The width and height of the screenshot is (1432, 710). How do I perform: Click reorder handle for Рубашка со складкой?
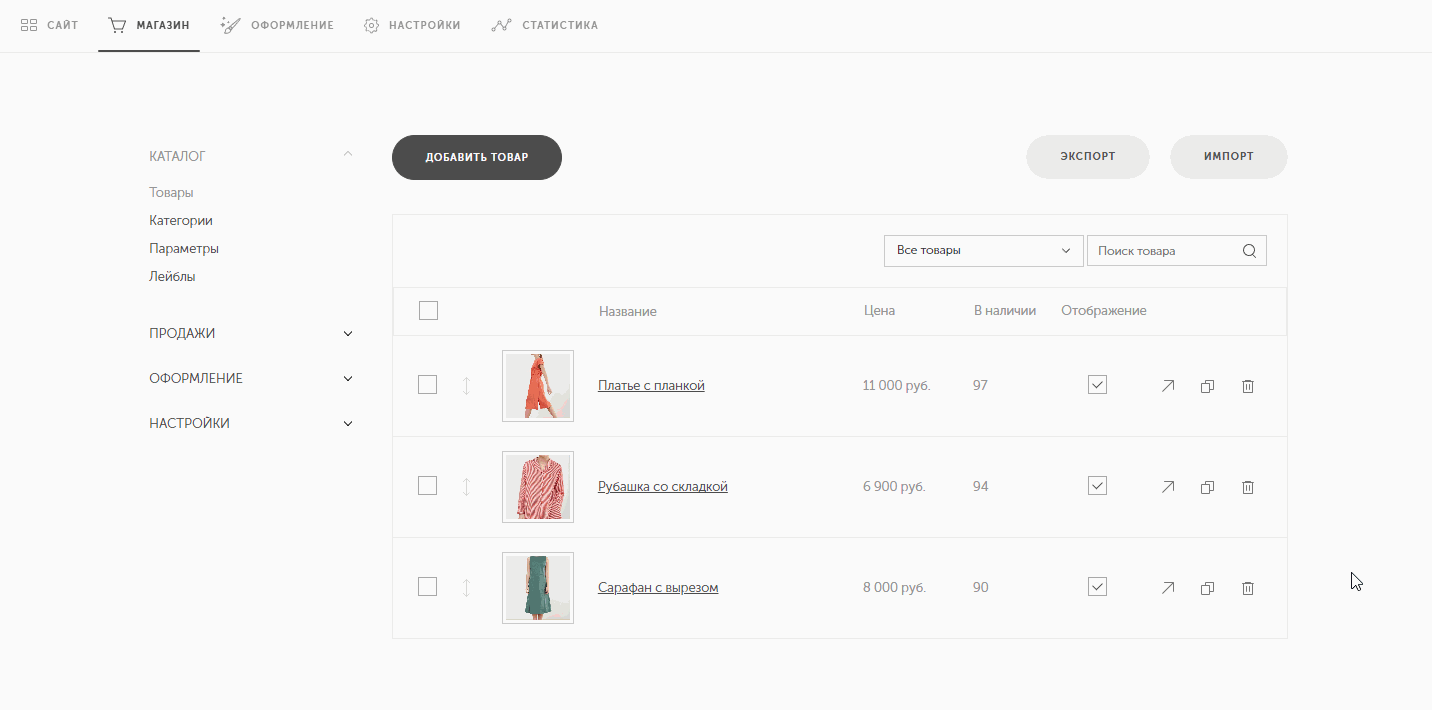click(x=466, y=487)
